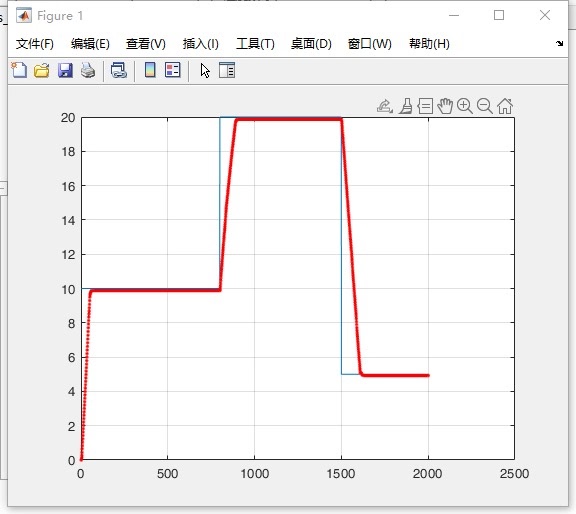The width and height of the screenshot is (576, 514).
Task: Save the figure using the floppy disk icon
Action: 65,70
